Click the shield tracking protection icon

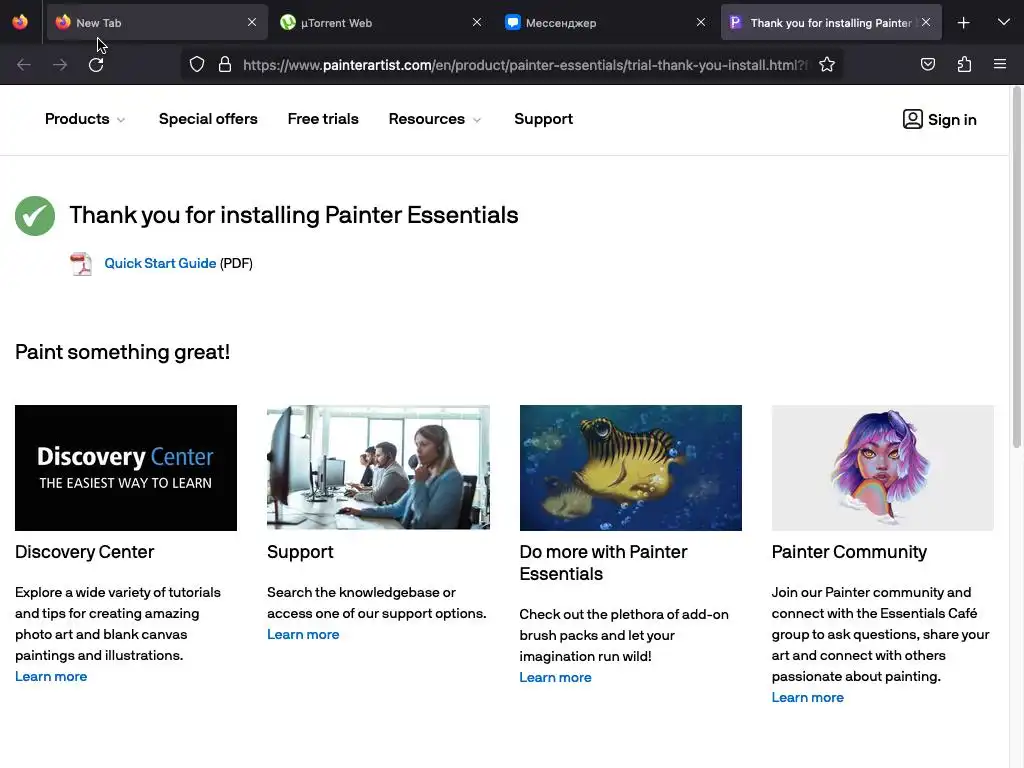pyautogui.click(x=197, y=65)
